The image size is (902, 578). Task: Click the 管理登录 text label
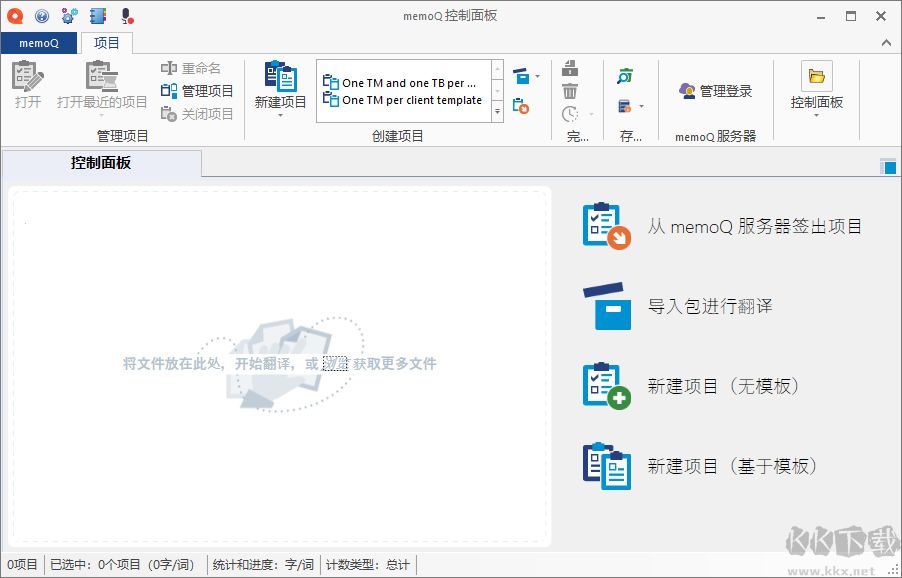(726, 91)
